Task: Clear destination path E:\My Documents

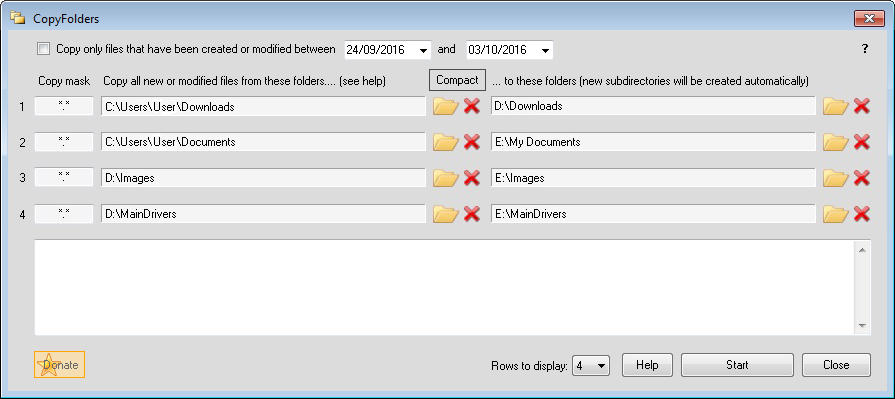Action: [x=861, y=142]
